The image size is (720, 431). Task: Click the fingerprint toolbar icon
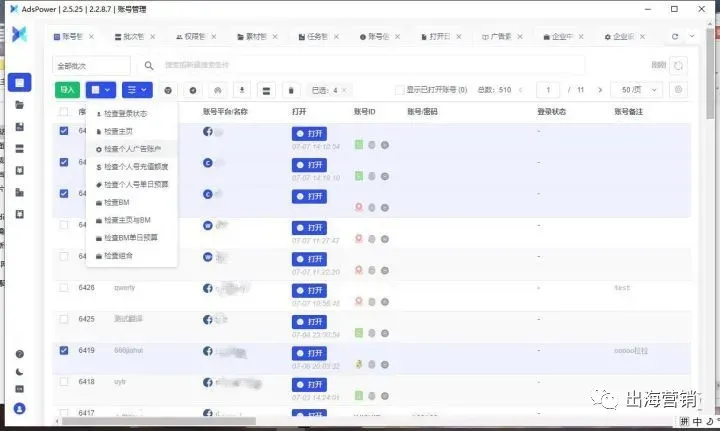tap(218, 90)
